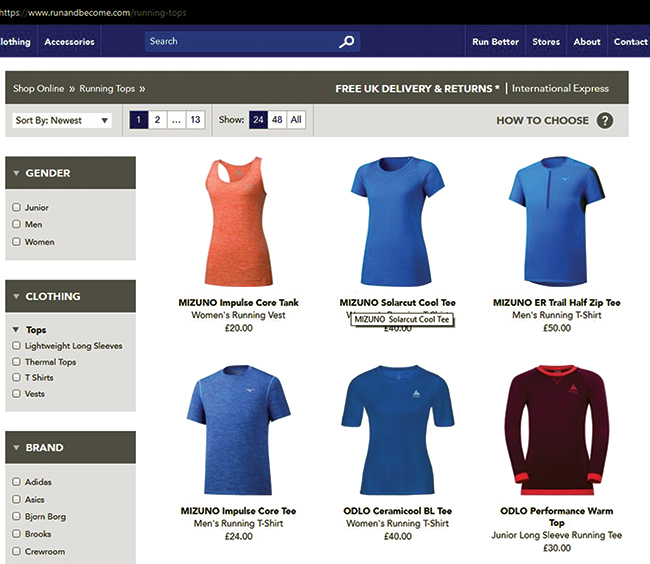Check Thermal Tops filter
Viewport: 650px width, 564px height.
16,362
